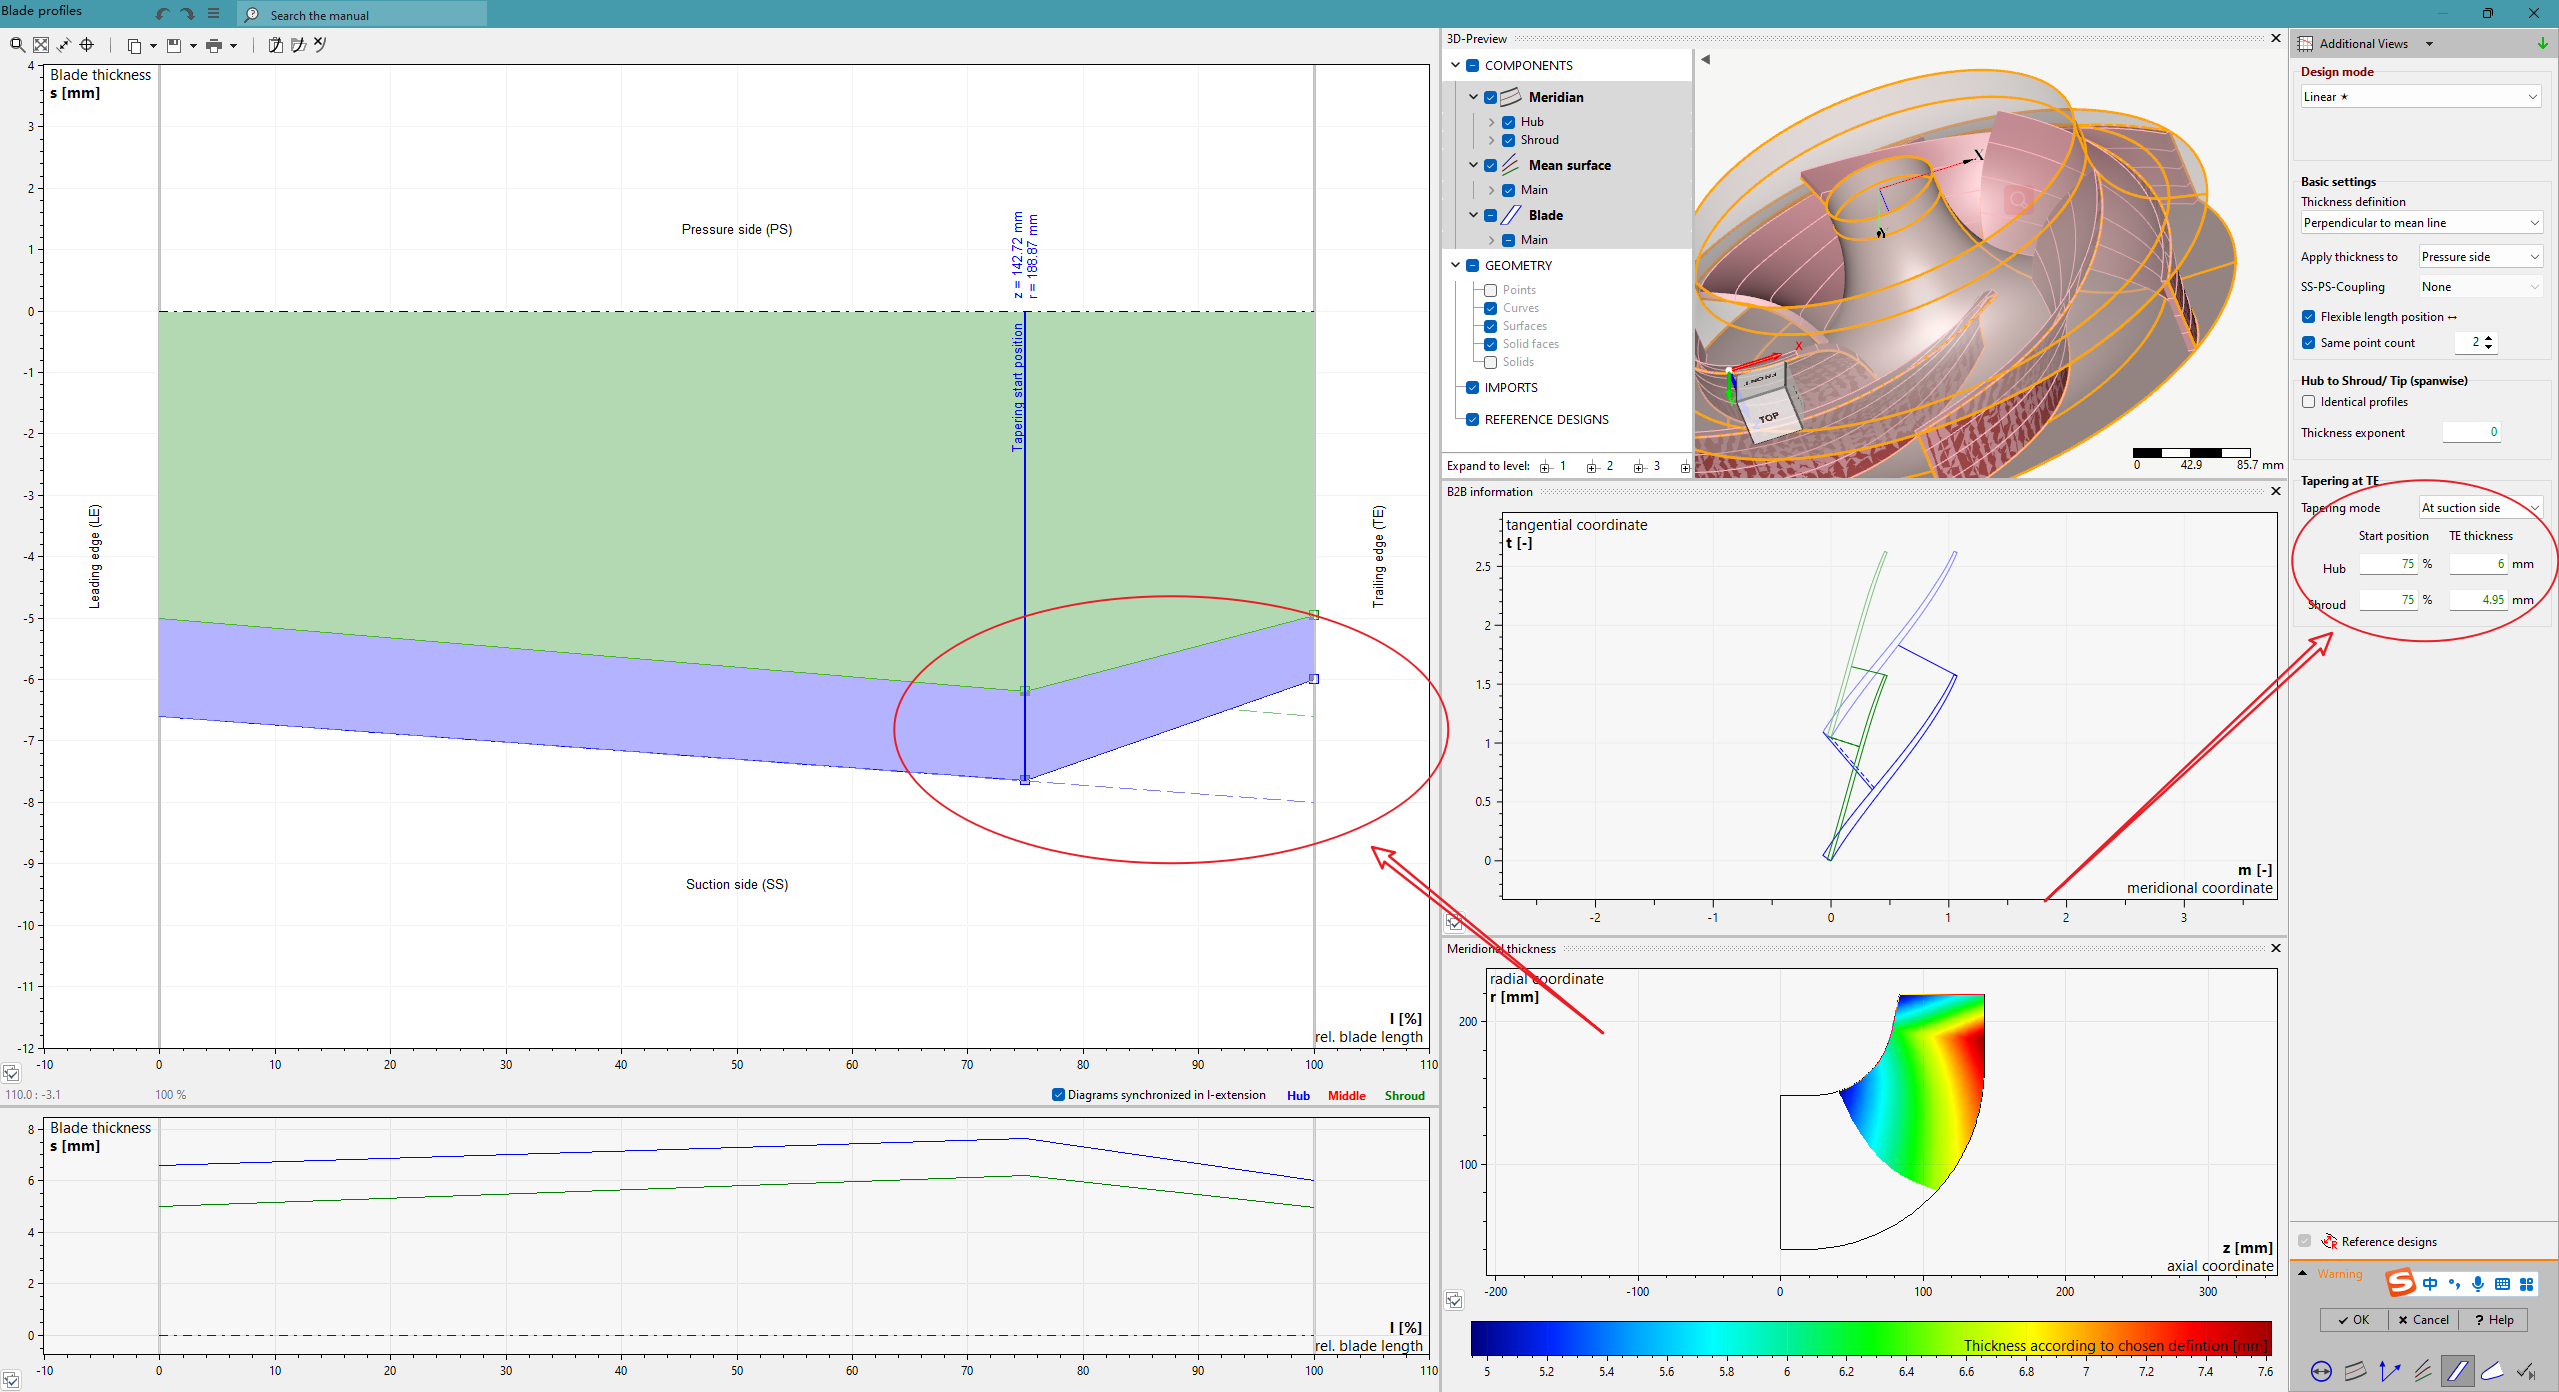
Task: Switch to the Shroud span tab
Action: [1404, 1096]
